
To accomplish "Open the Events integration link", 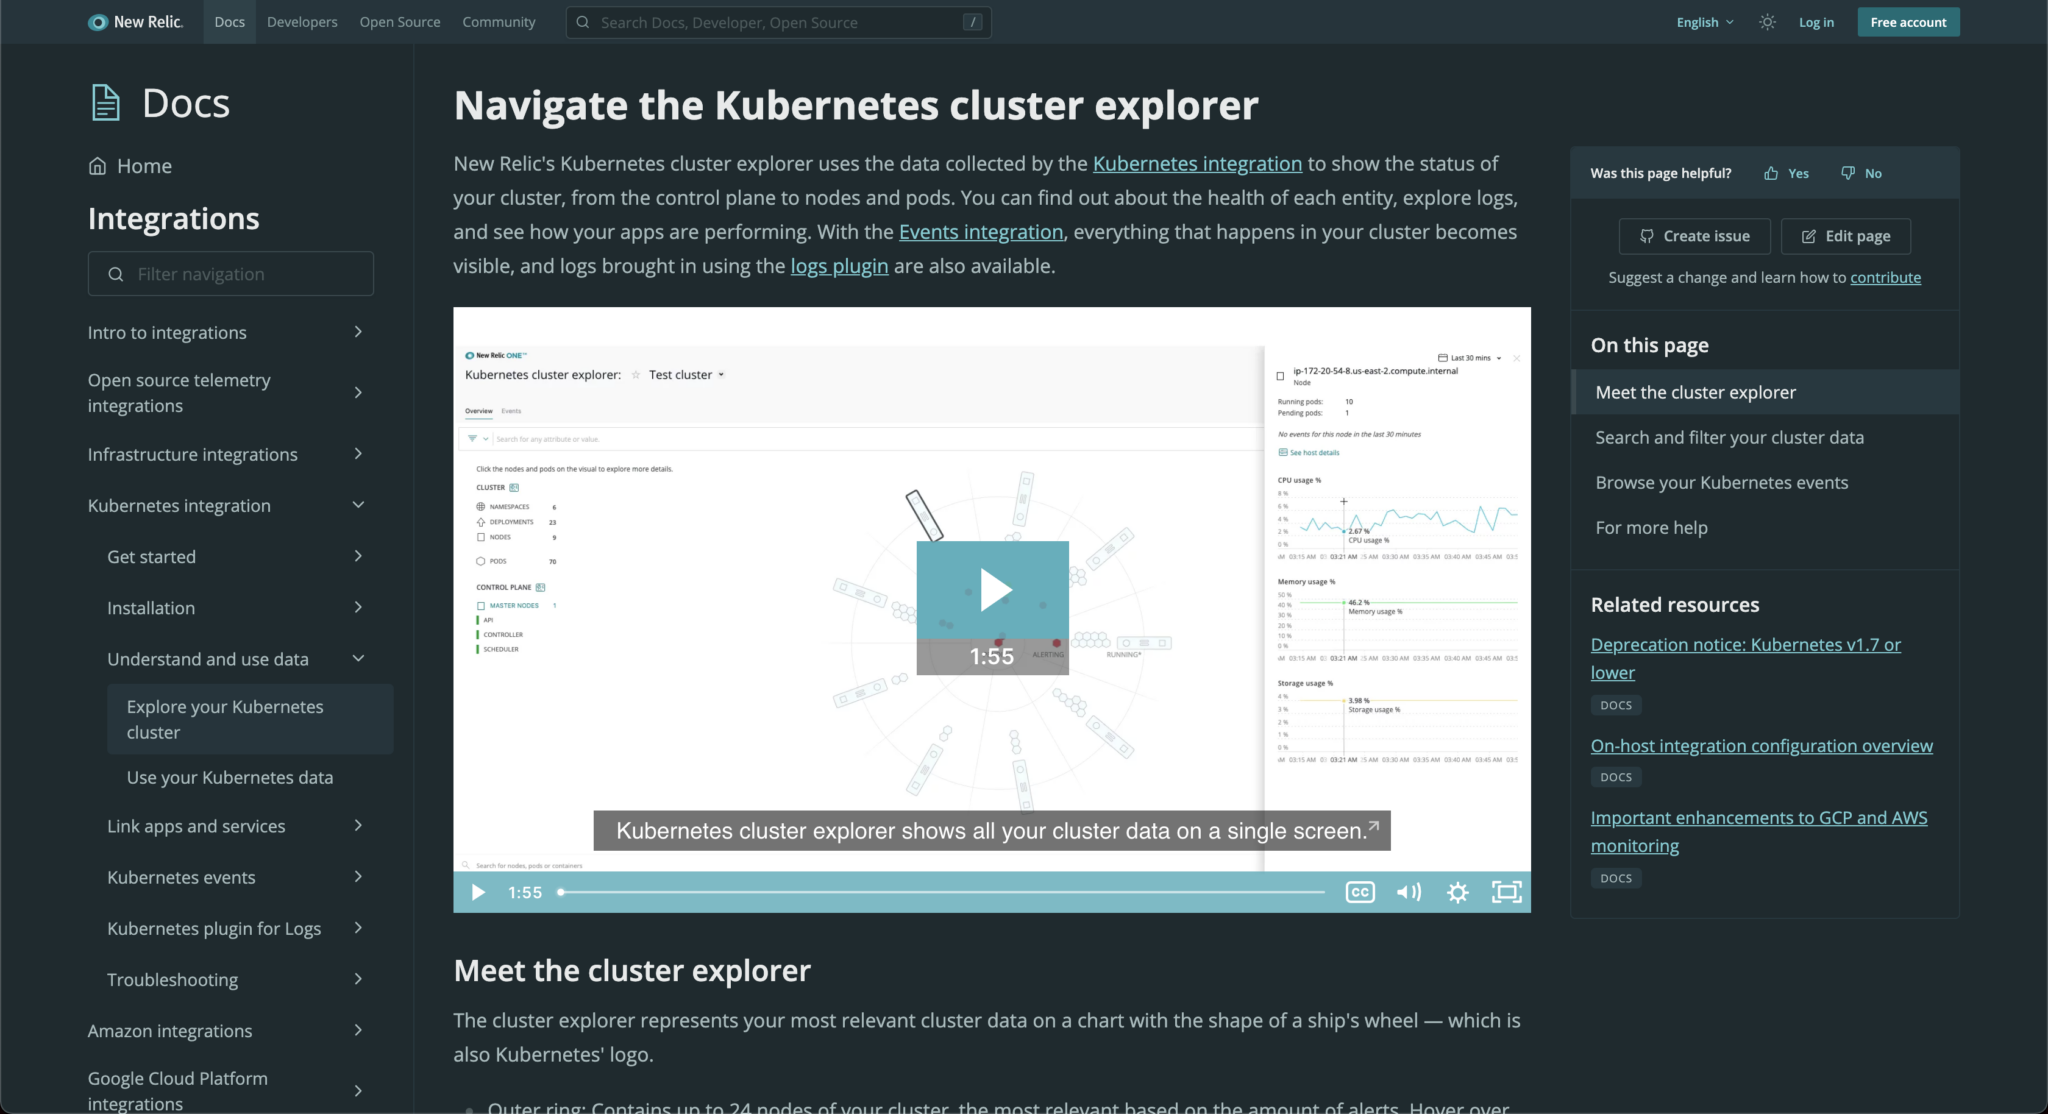I will 981,231.
